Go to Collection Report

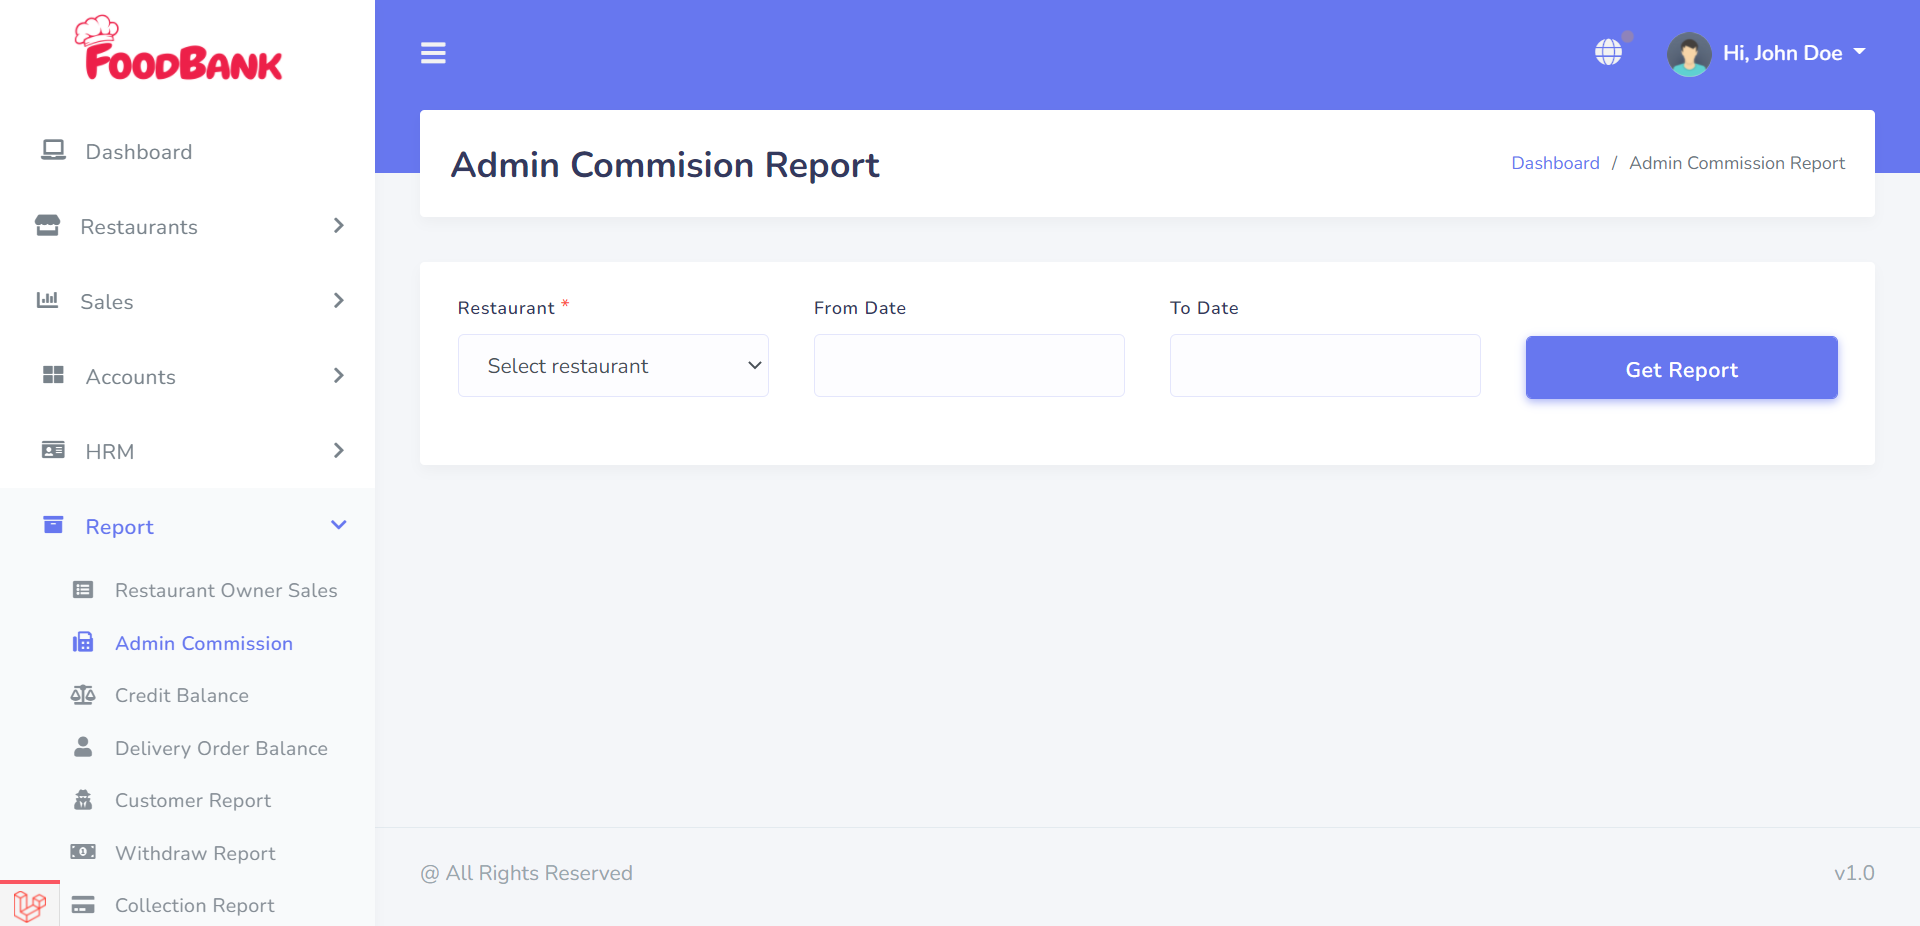click(194, 905)
